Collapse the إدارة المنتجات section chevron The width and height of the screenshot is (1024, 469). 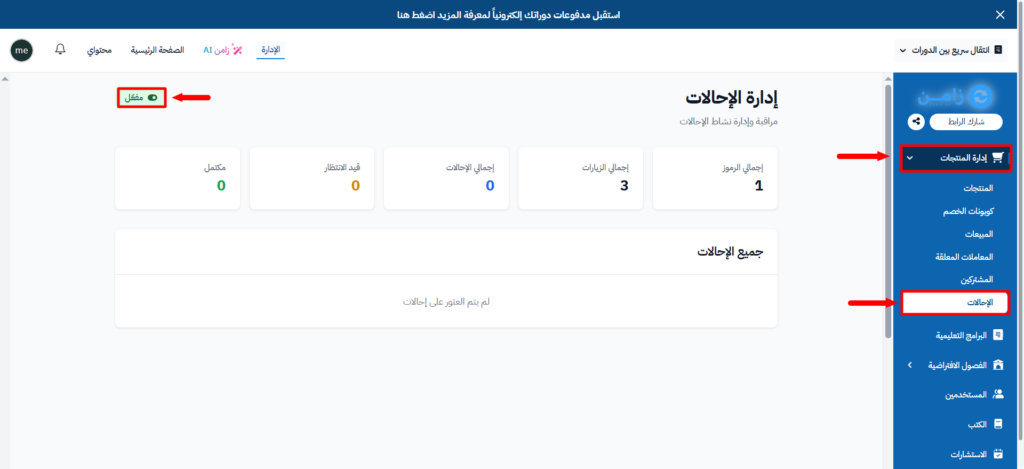[x=909, y=158]
